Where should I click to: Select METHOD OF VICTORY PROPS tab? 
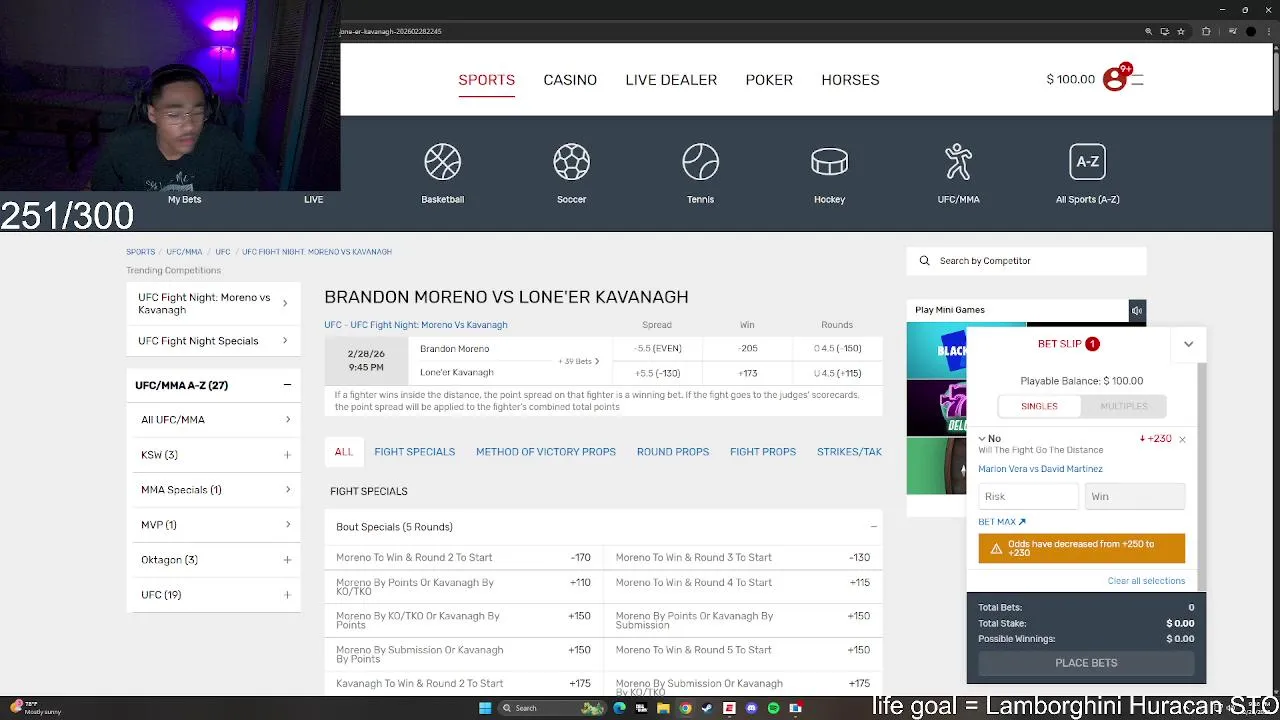tap(546, 452)
